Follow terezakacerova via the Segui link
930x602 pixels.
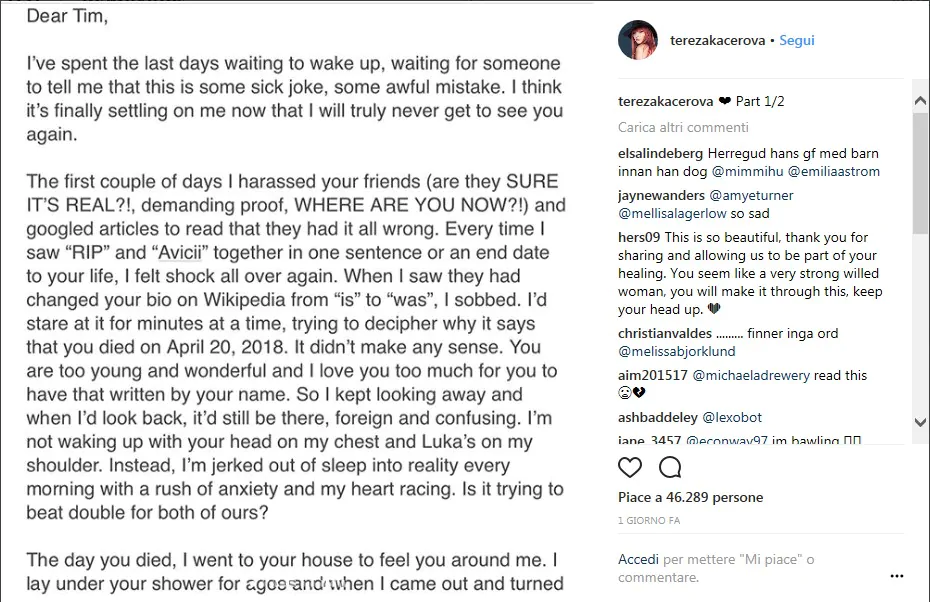tap(797, 40)
